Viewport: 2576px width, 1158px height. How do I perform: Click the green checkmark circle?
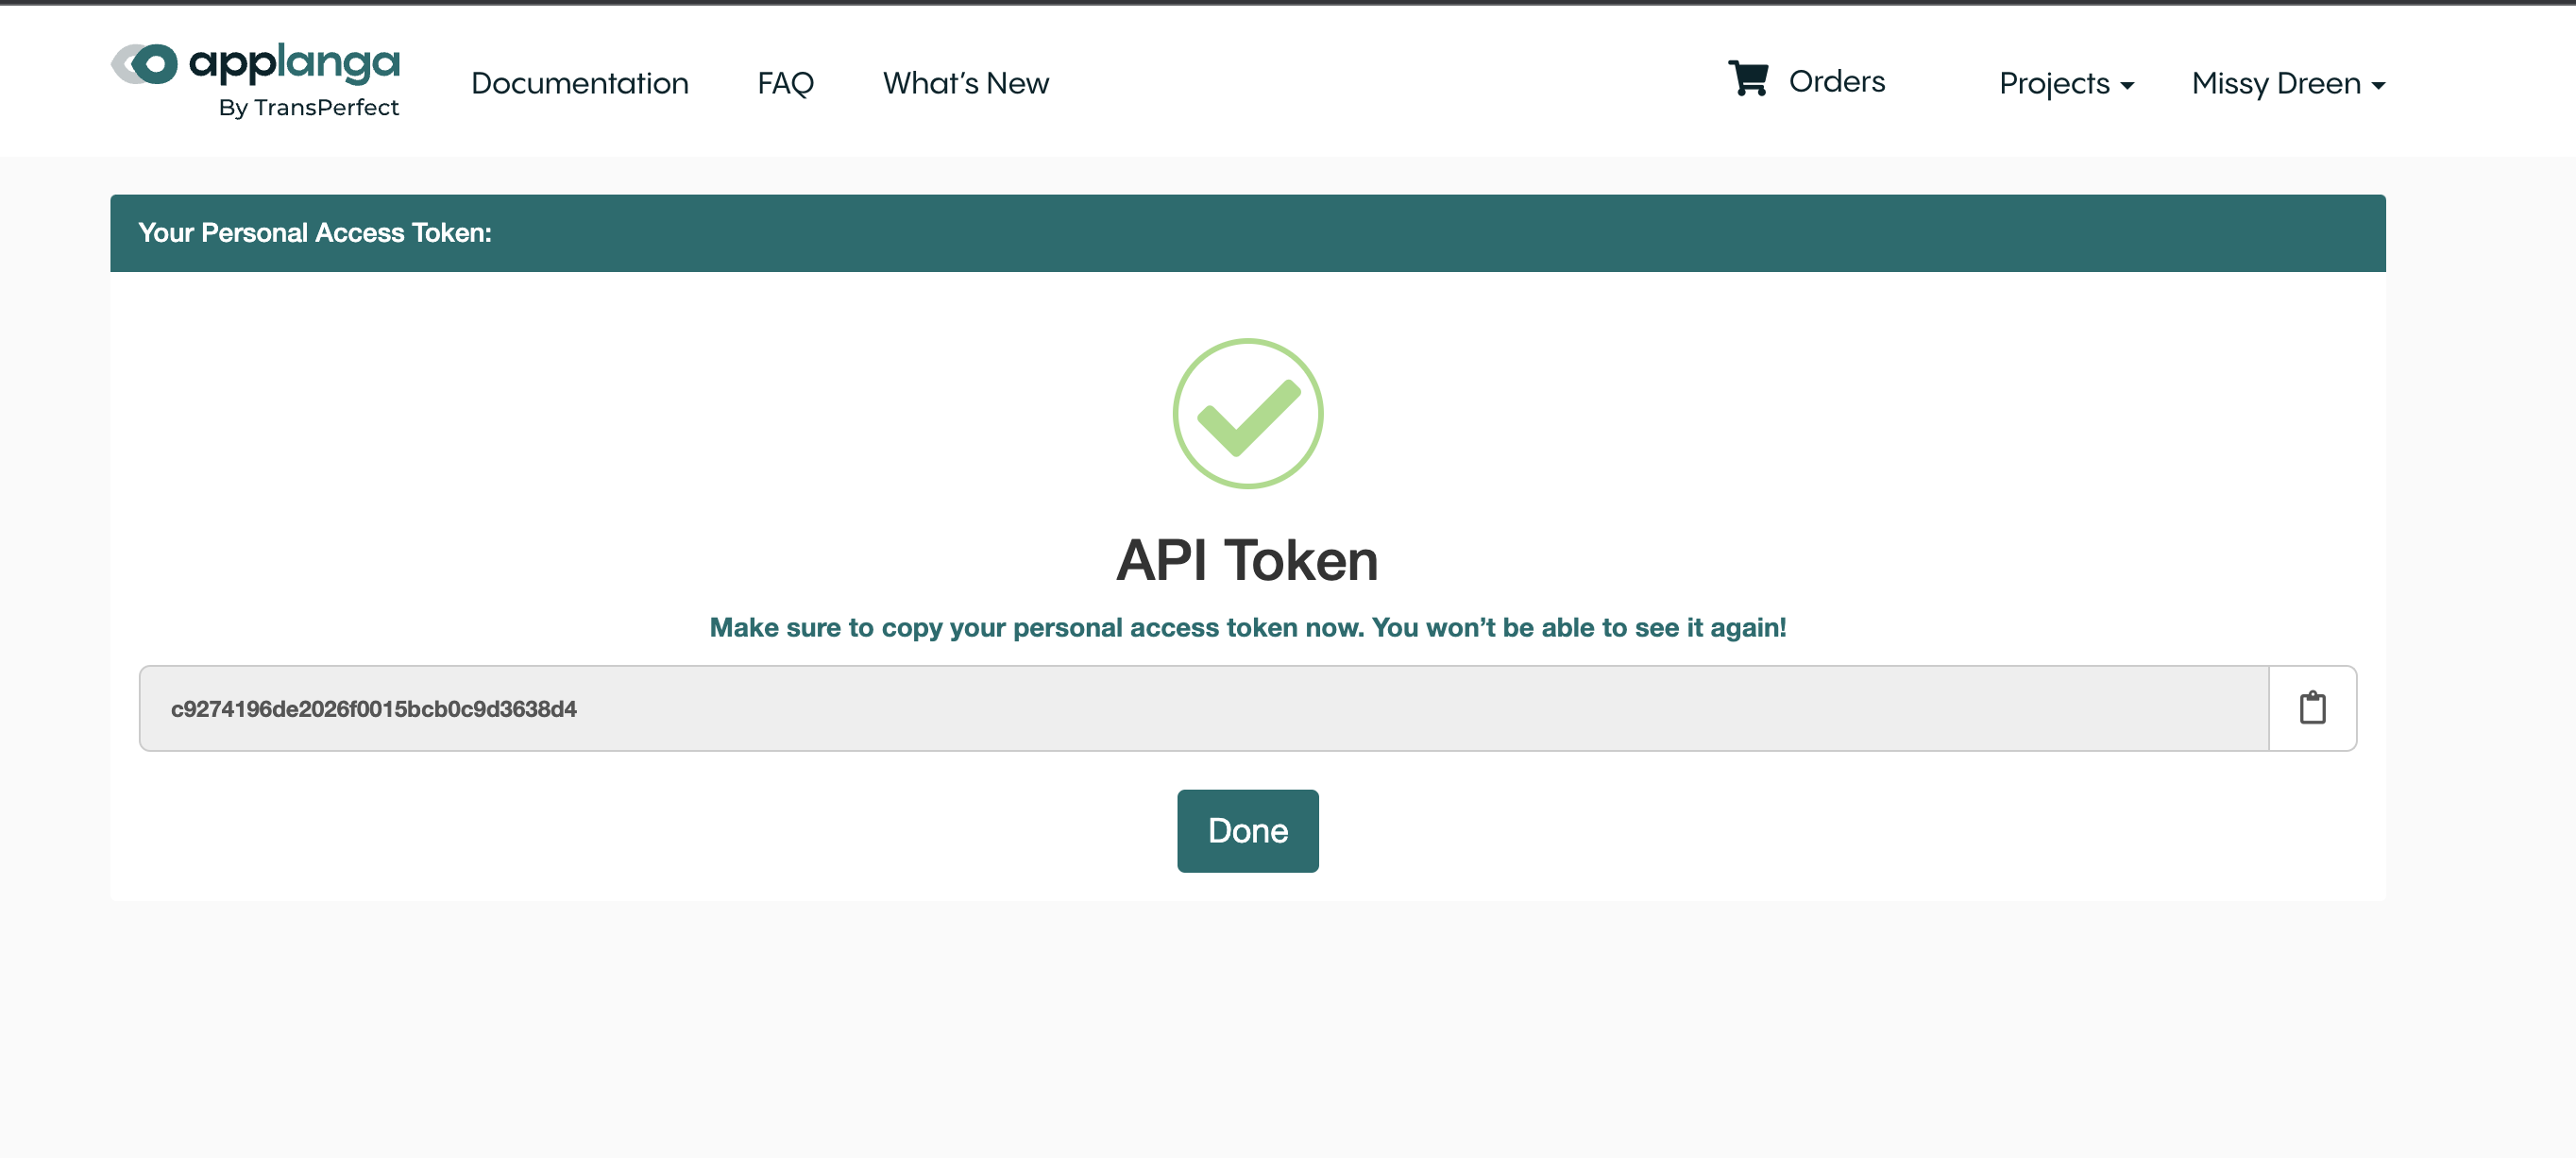1248,413
